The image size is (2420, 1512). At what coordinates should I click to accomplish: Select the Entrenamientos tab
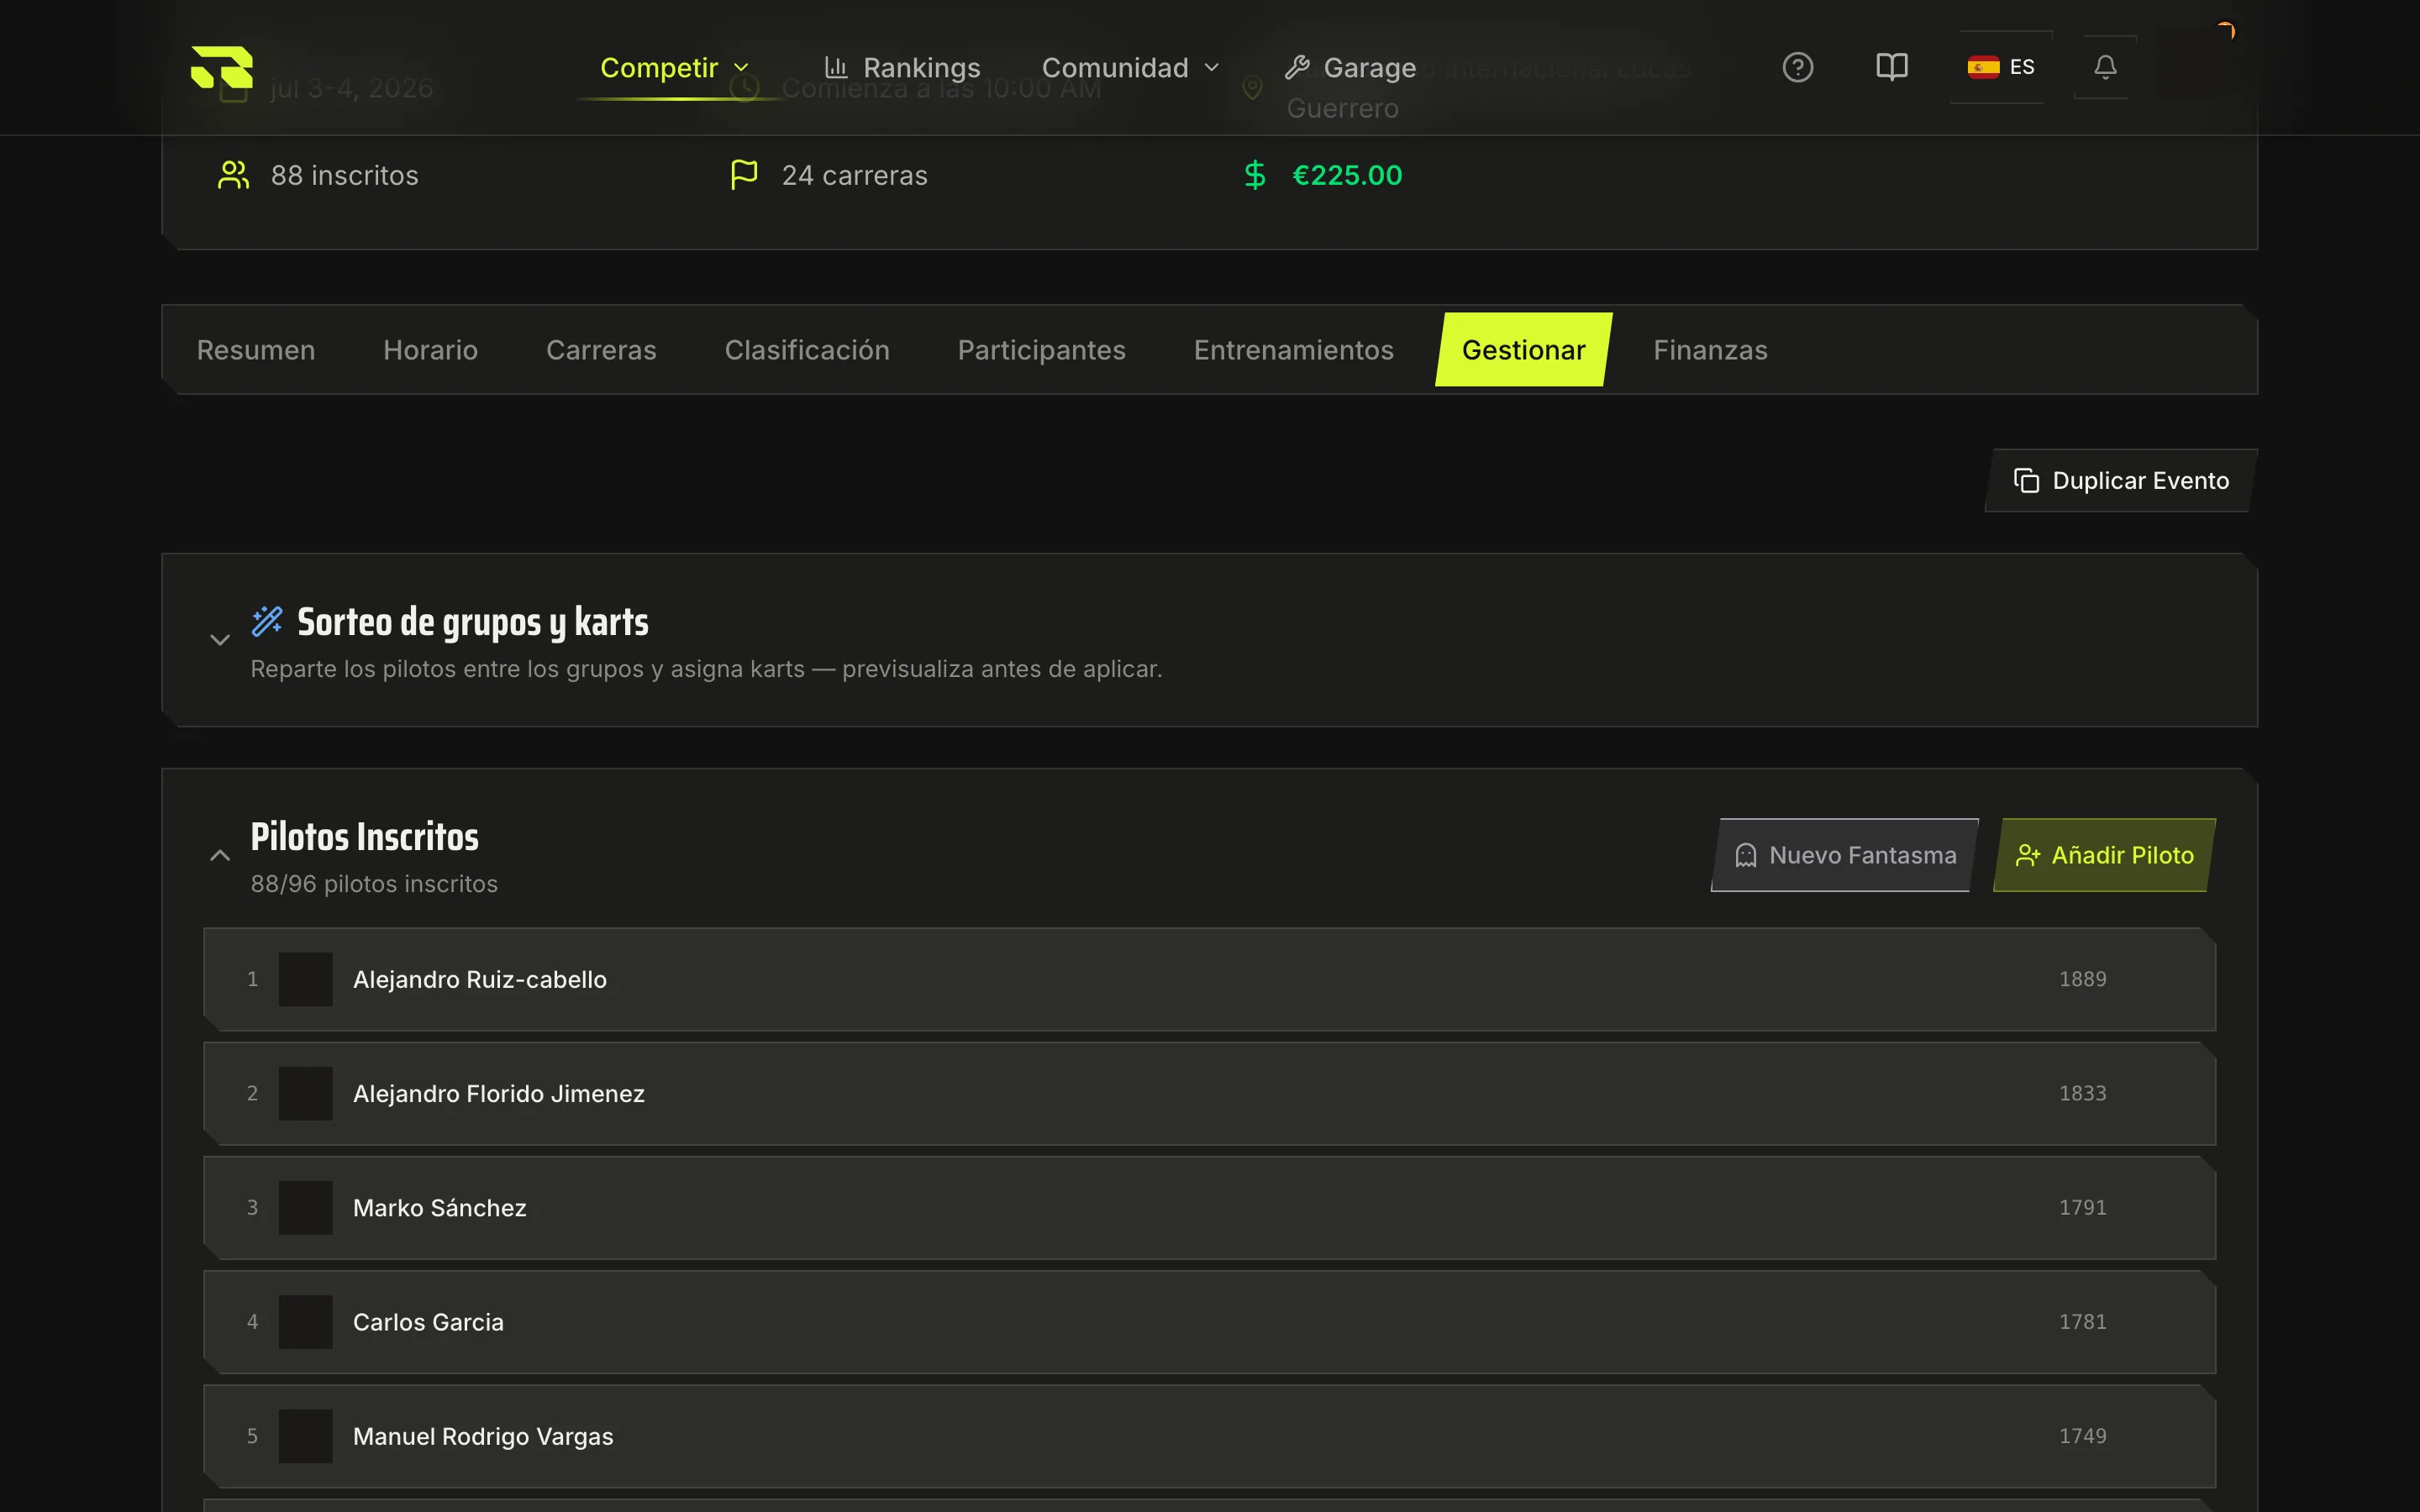(1294, 350)
